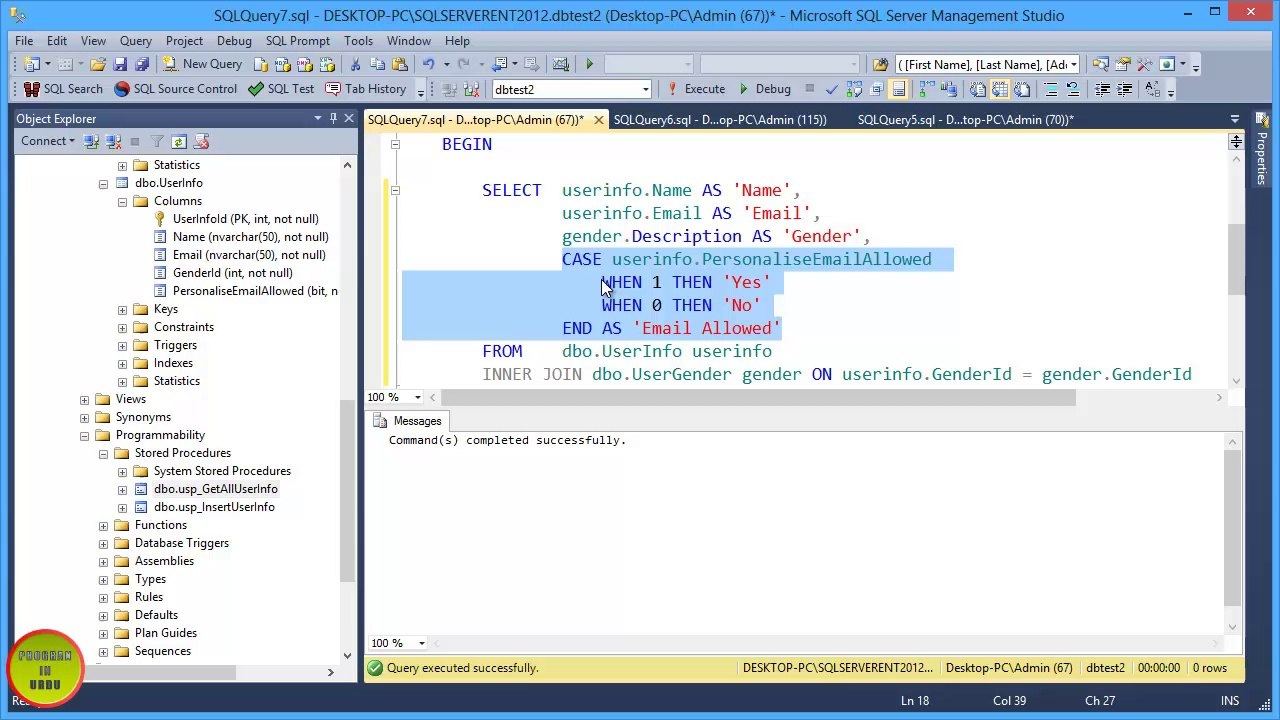
Task: Execute the current query
Action: [x=695, y=89]
